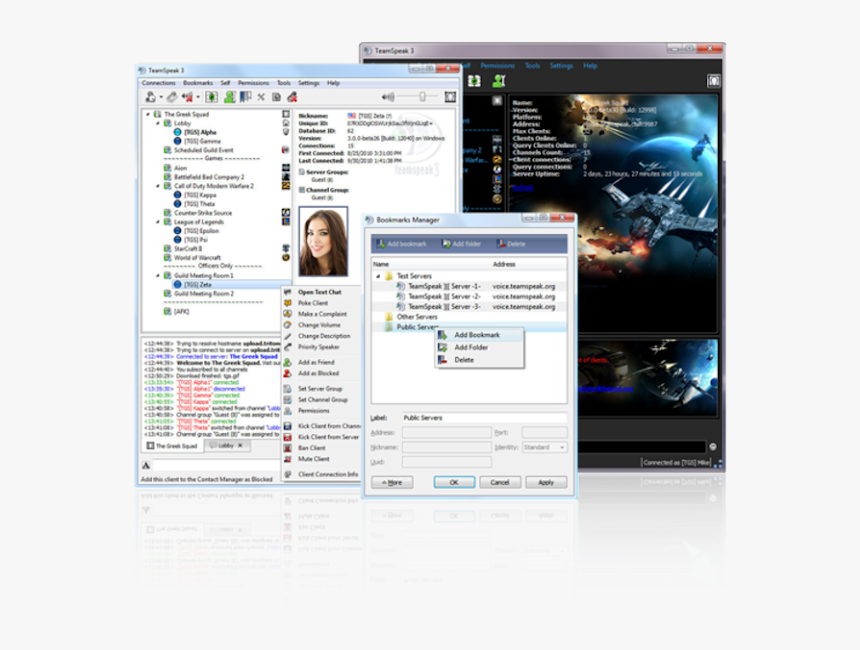
Task: Choose Add Folder in bookmarks context menu
Action: 471,348
